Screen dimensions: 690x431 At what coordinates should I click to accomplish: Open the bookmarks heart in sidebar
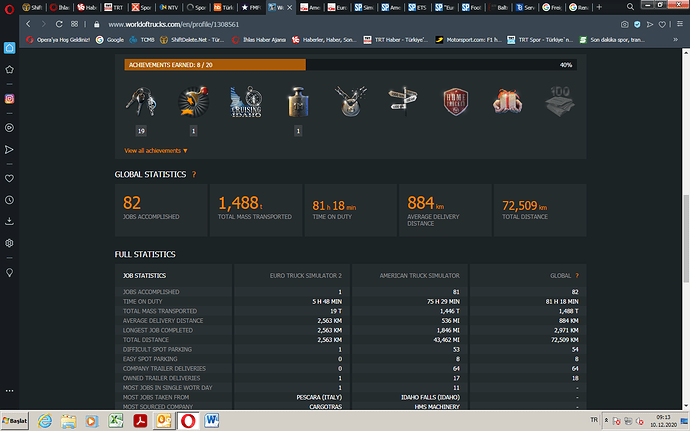(9, 178)
